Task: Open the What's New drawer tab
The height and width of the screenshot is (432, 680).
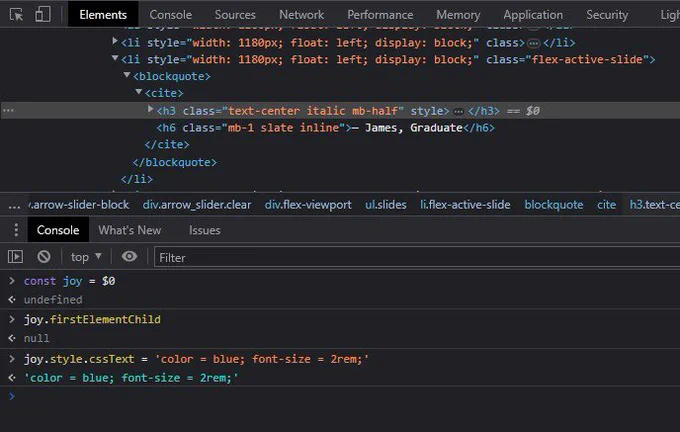Action: (x=130, y=230)
